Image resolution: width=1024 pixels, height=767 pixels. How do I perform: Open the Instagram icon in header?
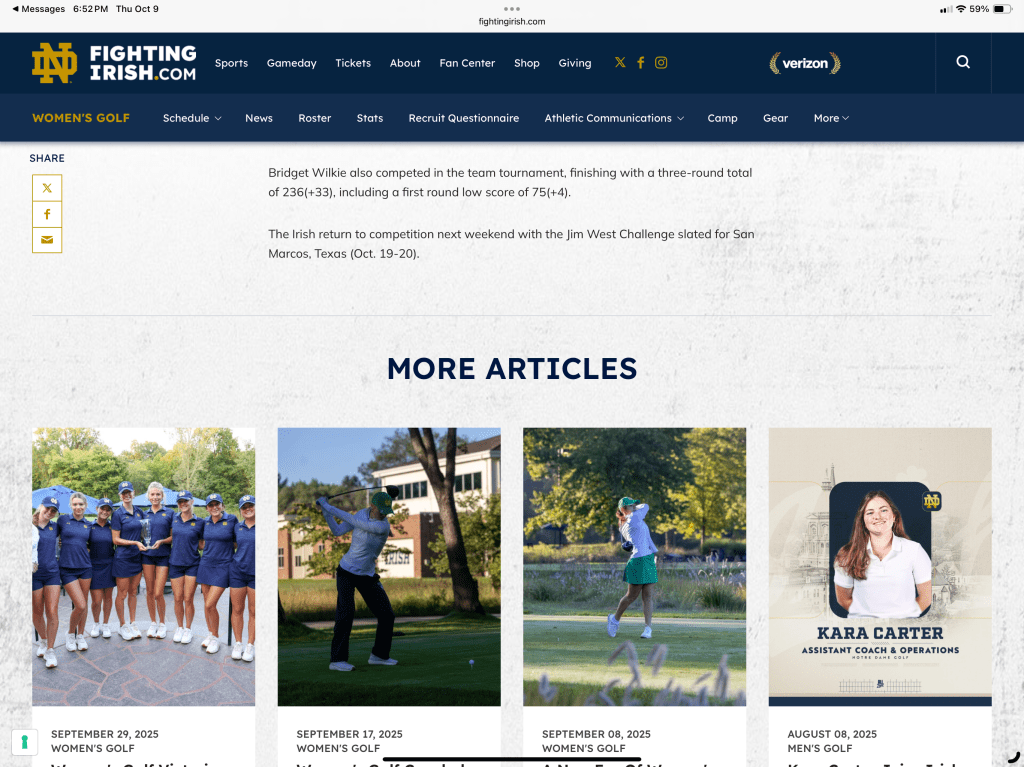pos(661,62)
